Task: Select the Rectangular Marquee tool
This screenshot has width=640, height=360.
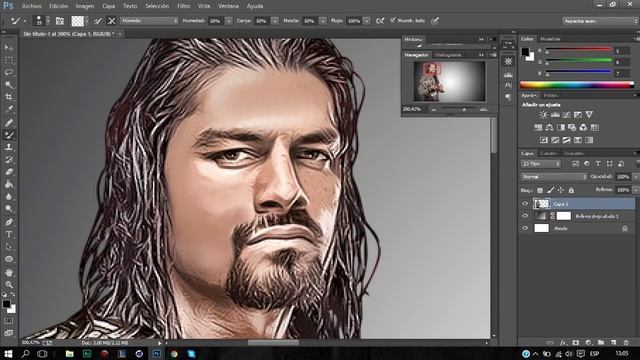Action: [x=9, y=60]
